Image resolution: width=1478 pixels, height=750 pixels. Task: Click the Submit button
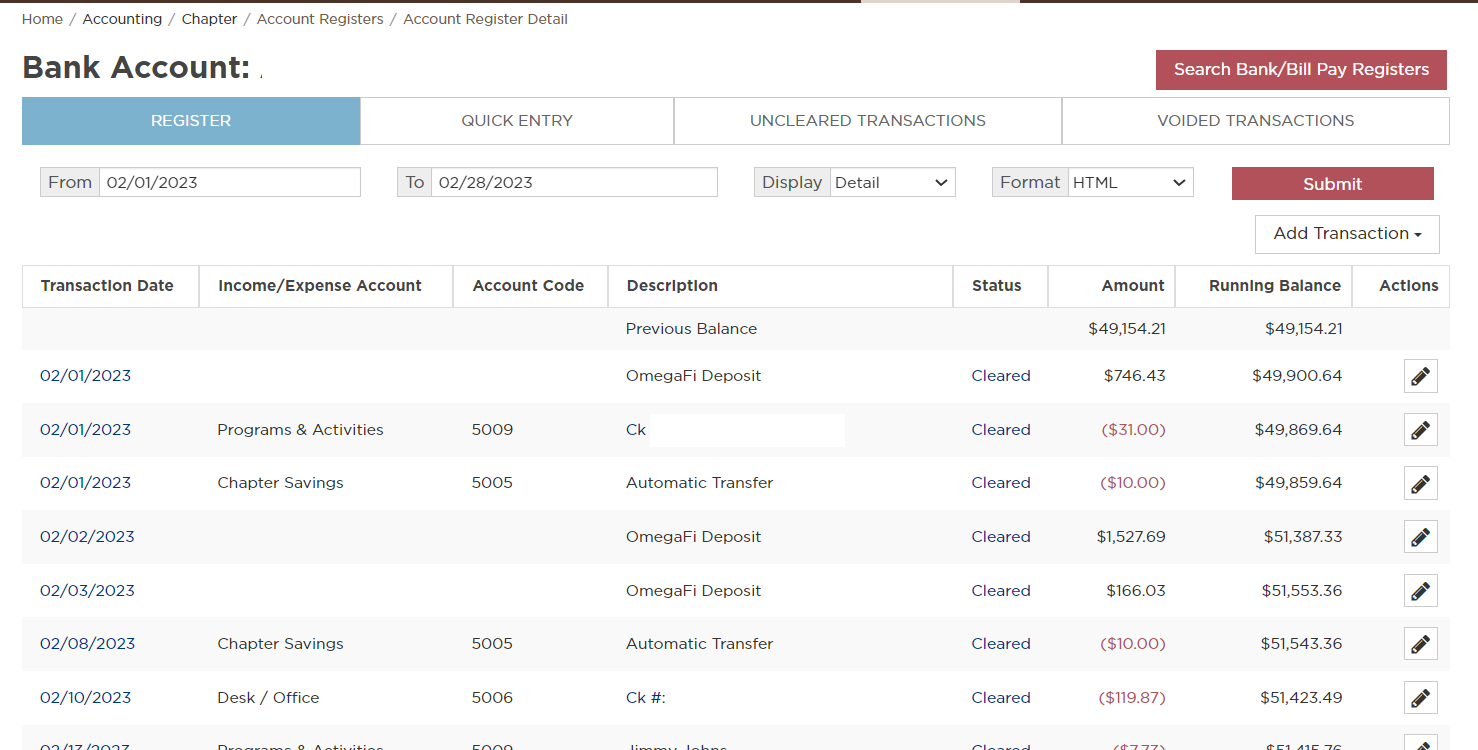pyautogui.click(x=1332, y=184)
